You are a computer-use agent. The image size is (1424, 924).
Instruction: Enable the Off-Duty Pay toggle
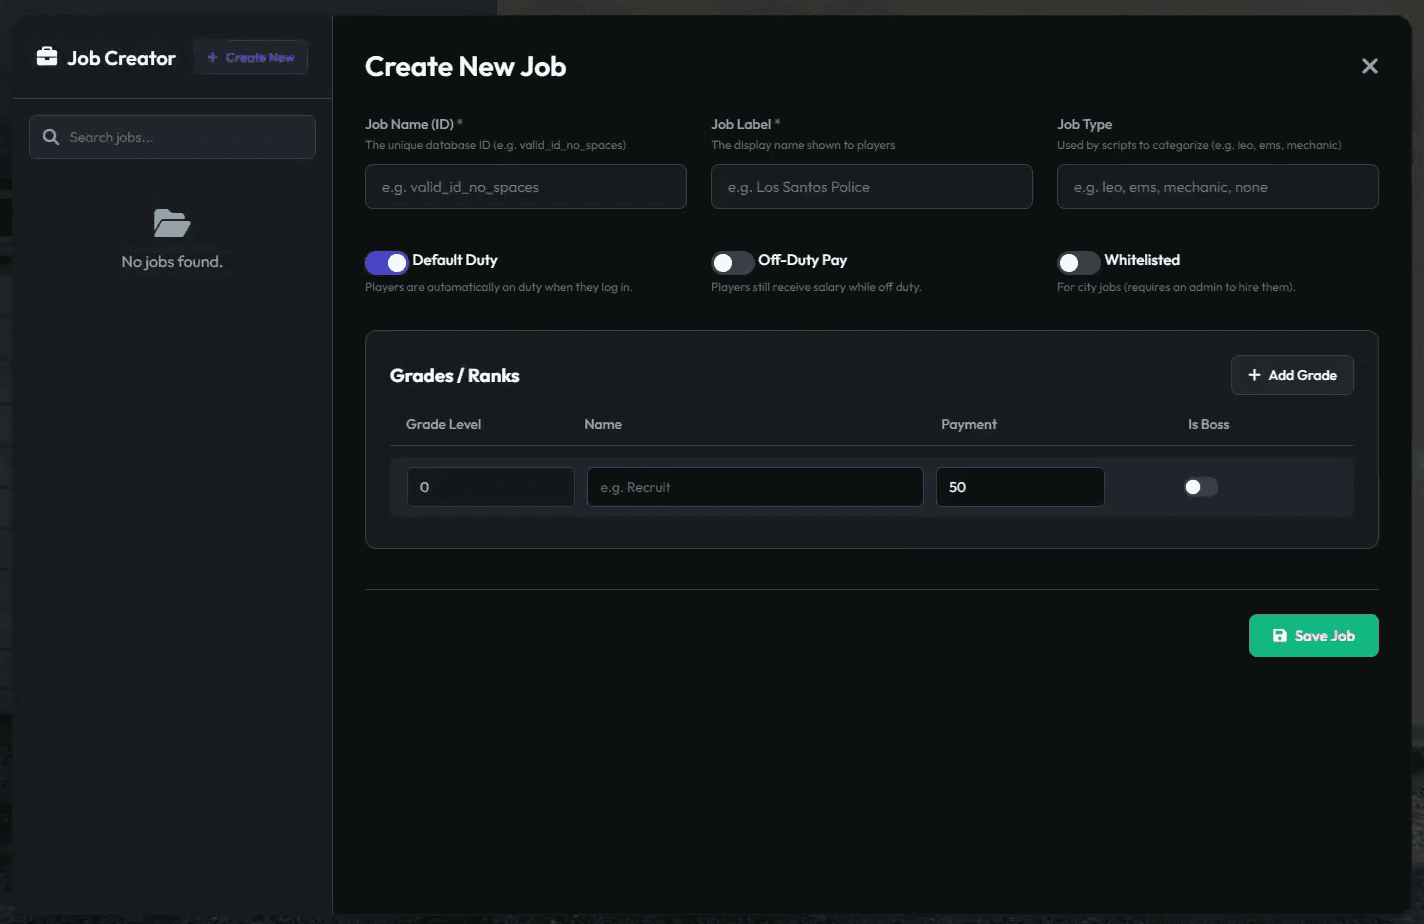733,262
